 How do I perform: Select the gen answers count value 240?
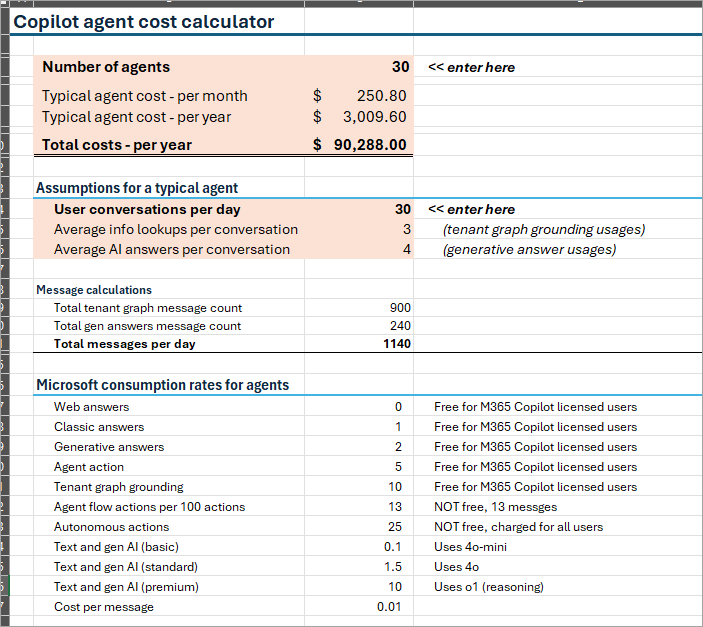point(400,326)
